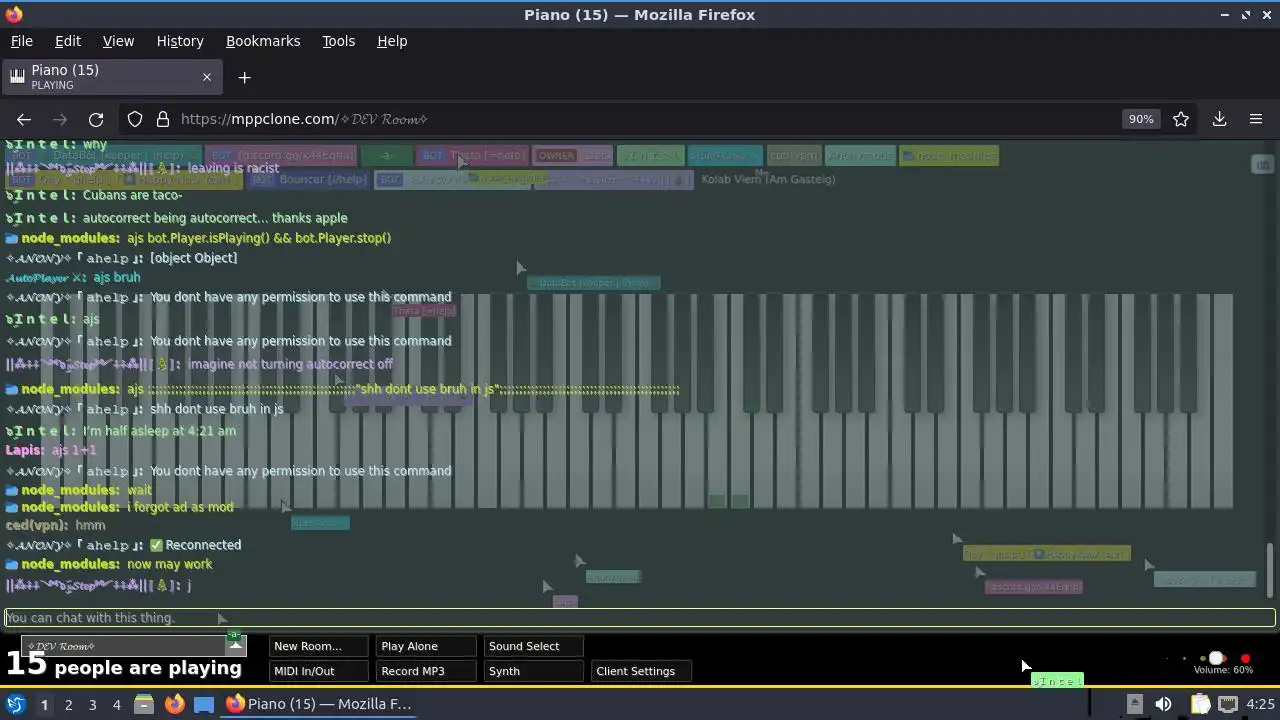Click the '15 people are playing' status text

click(x=124, y=665)
